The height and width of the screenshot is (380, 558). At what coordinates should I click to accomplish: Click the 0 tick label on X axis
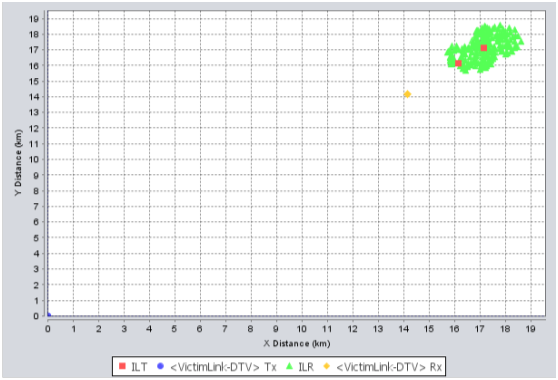point(48,329)
